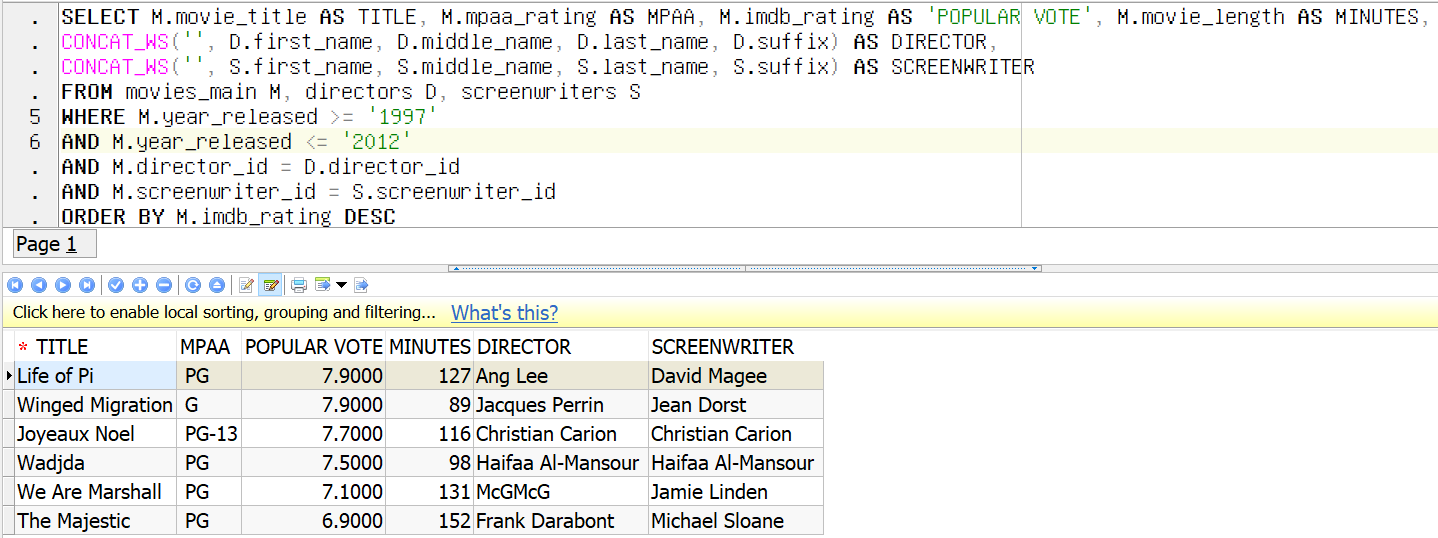This screenshot has height=538, width=1438.
Task: Go to previous record button
Action: point(39,285)
